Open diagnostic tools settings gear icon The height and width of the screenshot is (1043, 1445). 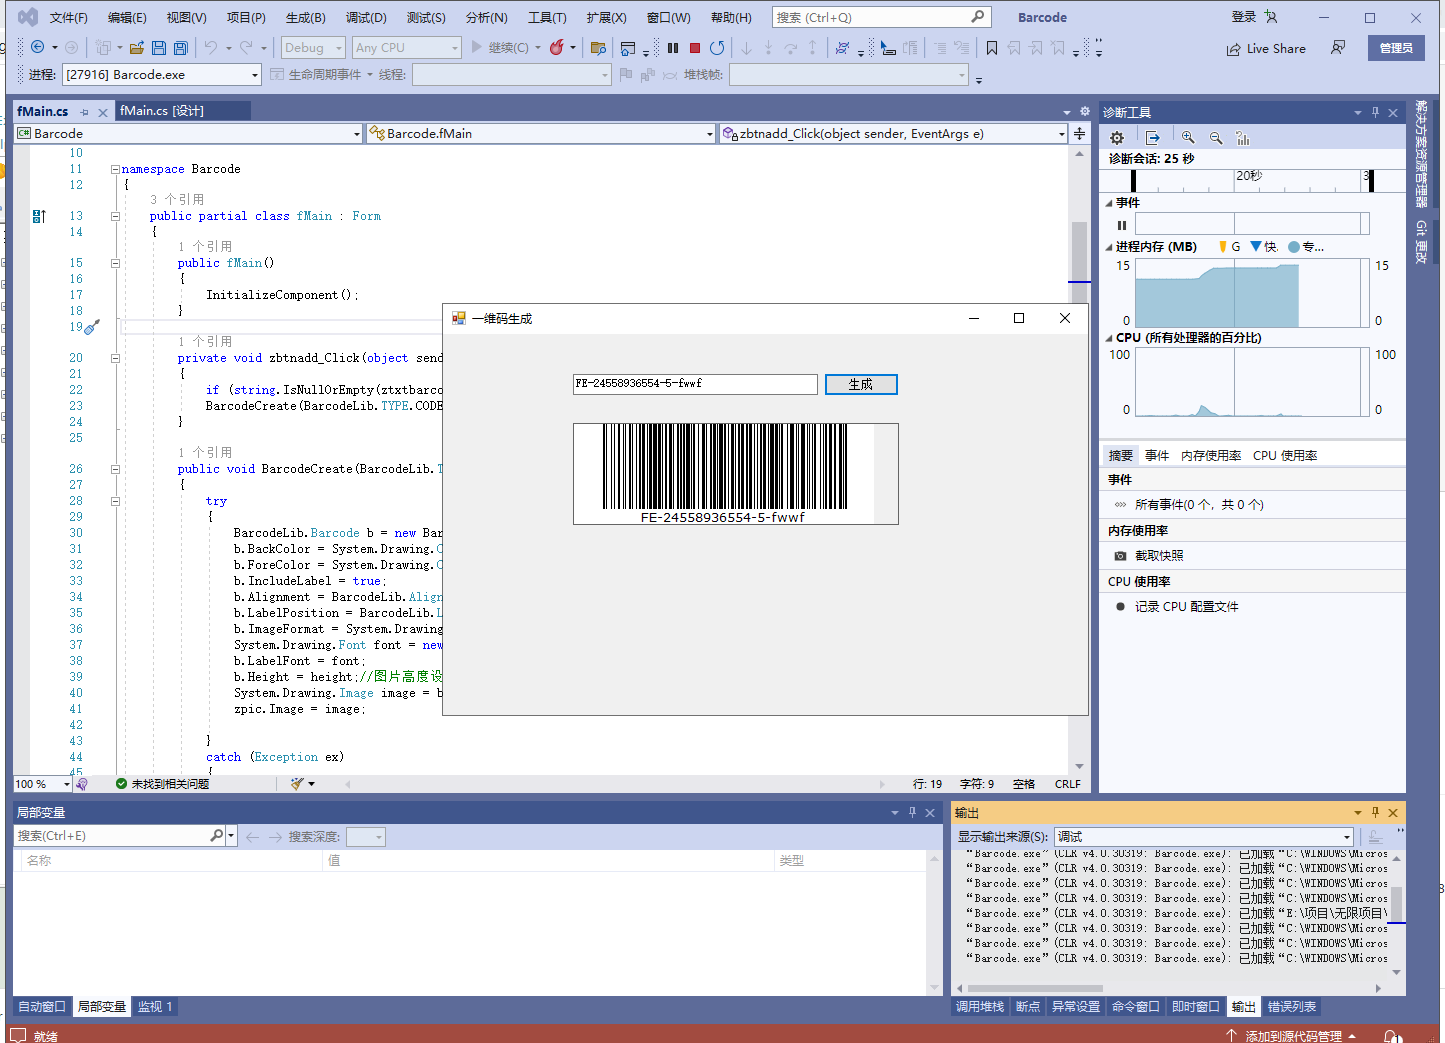click(1117, 138)
